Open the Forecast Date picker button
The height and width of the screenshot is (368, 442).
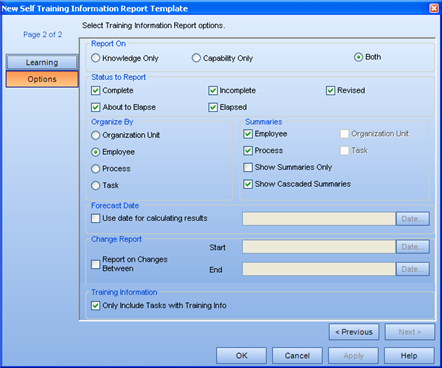[413, 219]
